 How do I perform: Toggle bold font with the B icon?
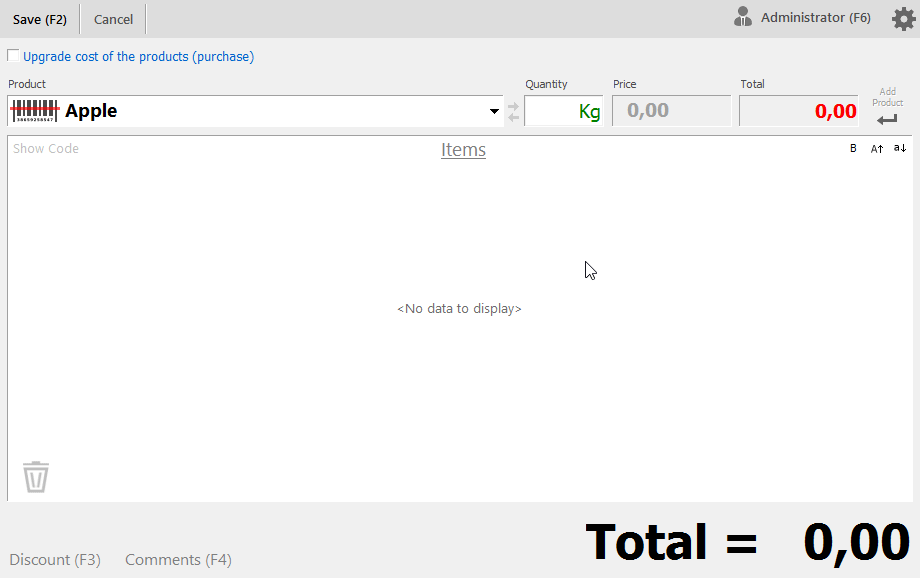(x=853, y=148)
